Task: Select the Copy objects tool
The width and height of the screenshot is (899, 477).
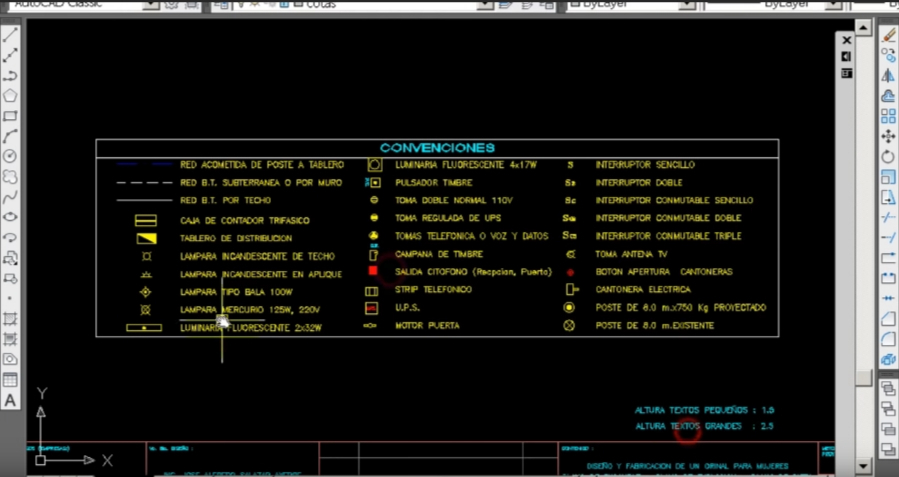Action: click(x=888, y=55)
